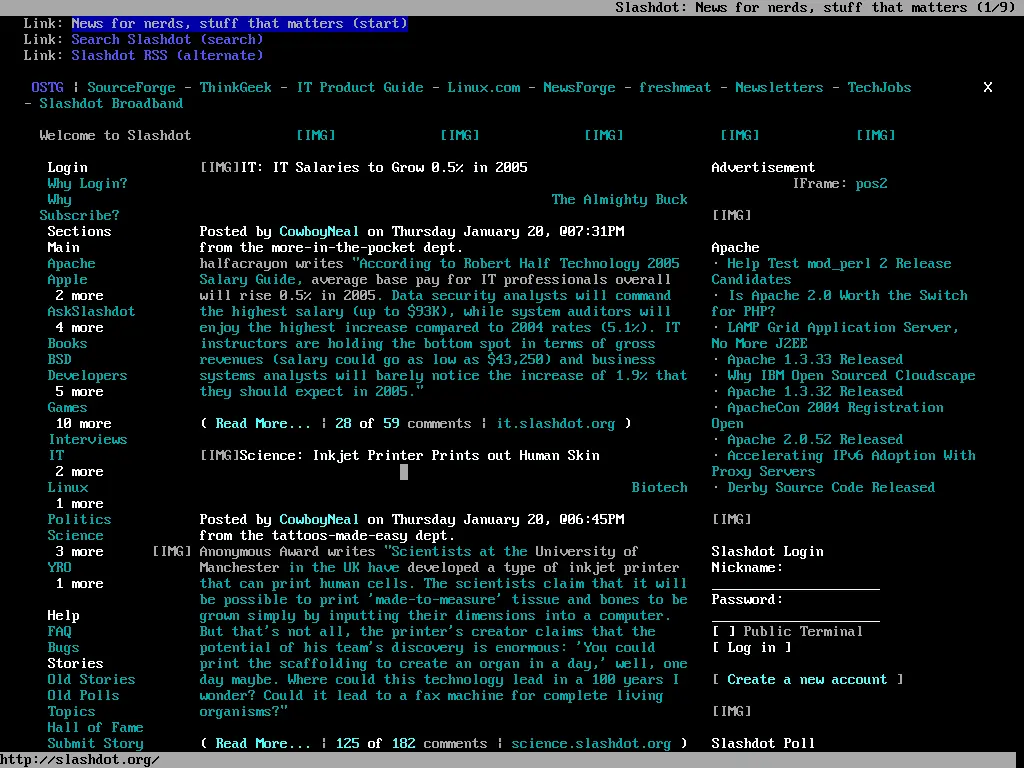Viewport: 1024px width, 768px height.
Task: Open the freshmeat link
Action: (x=675, y=88)
